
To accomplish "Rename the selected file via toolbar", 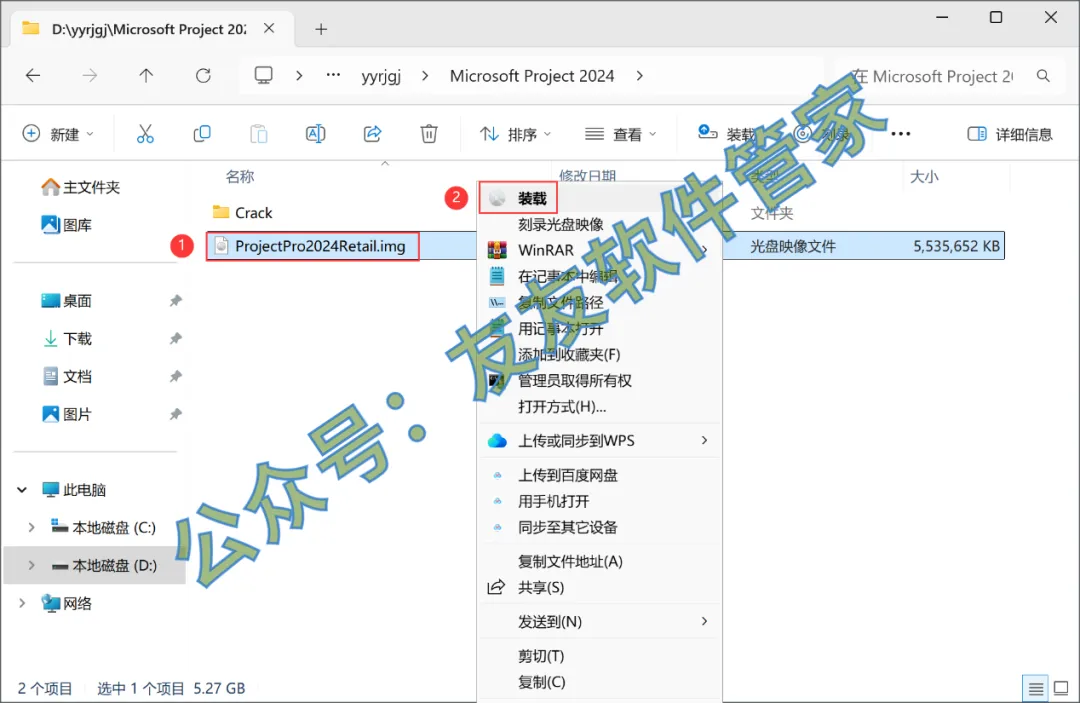I will click(315, 134).
